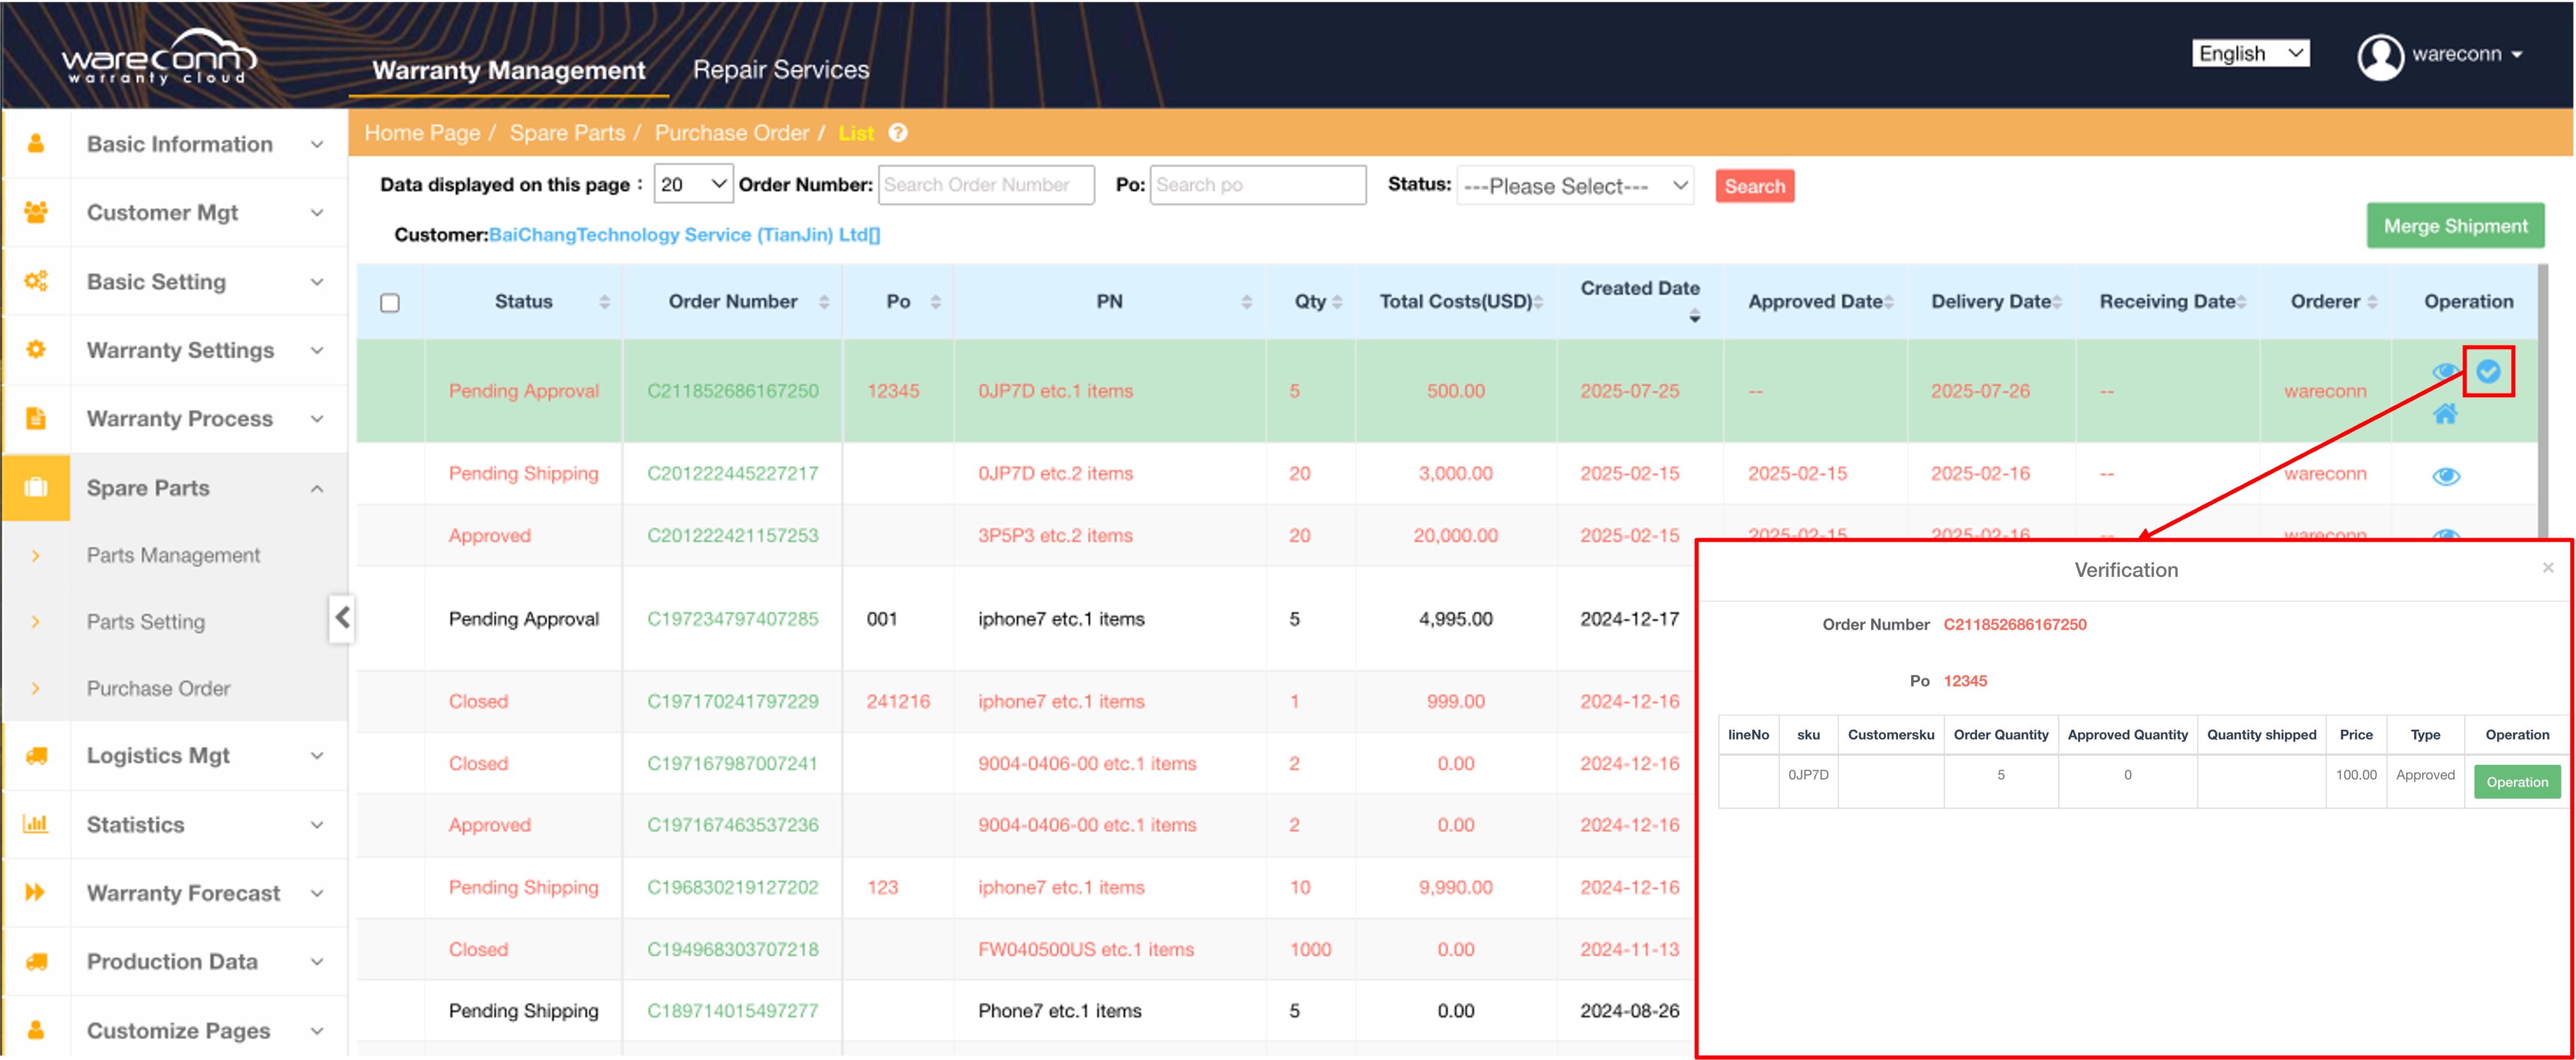Click the green Operation button in Verification
The image size is (2576, 1060).
[x=2516, y=782]
